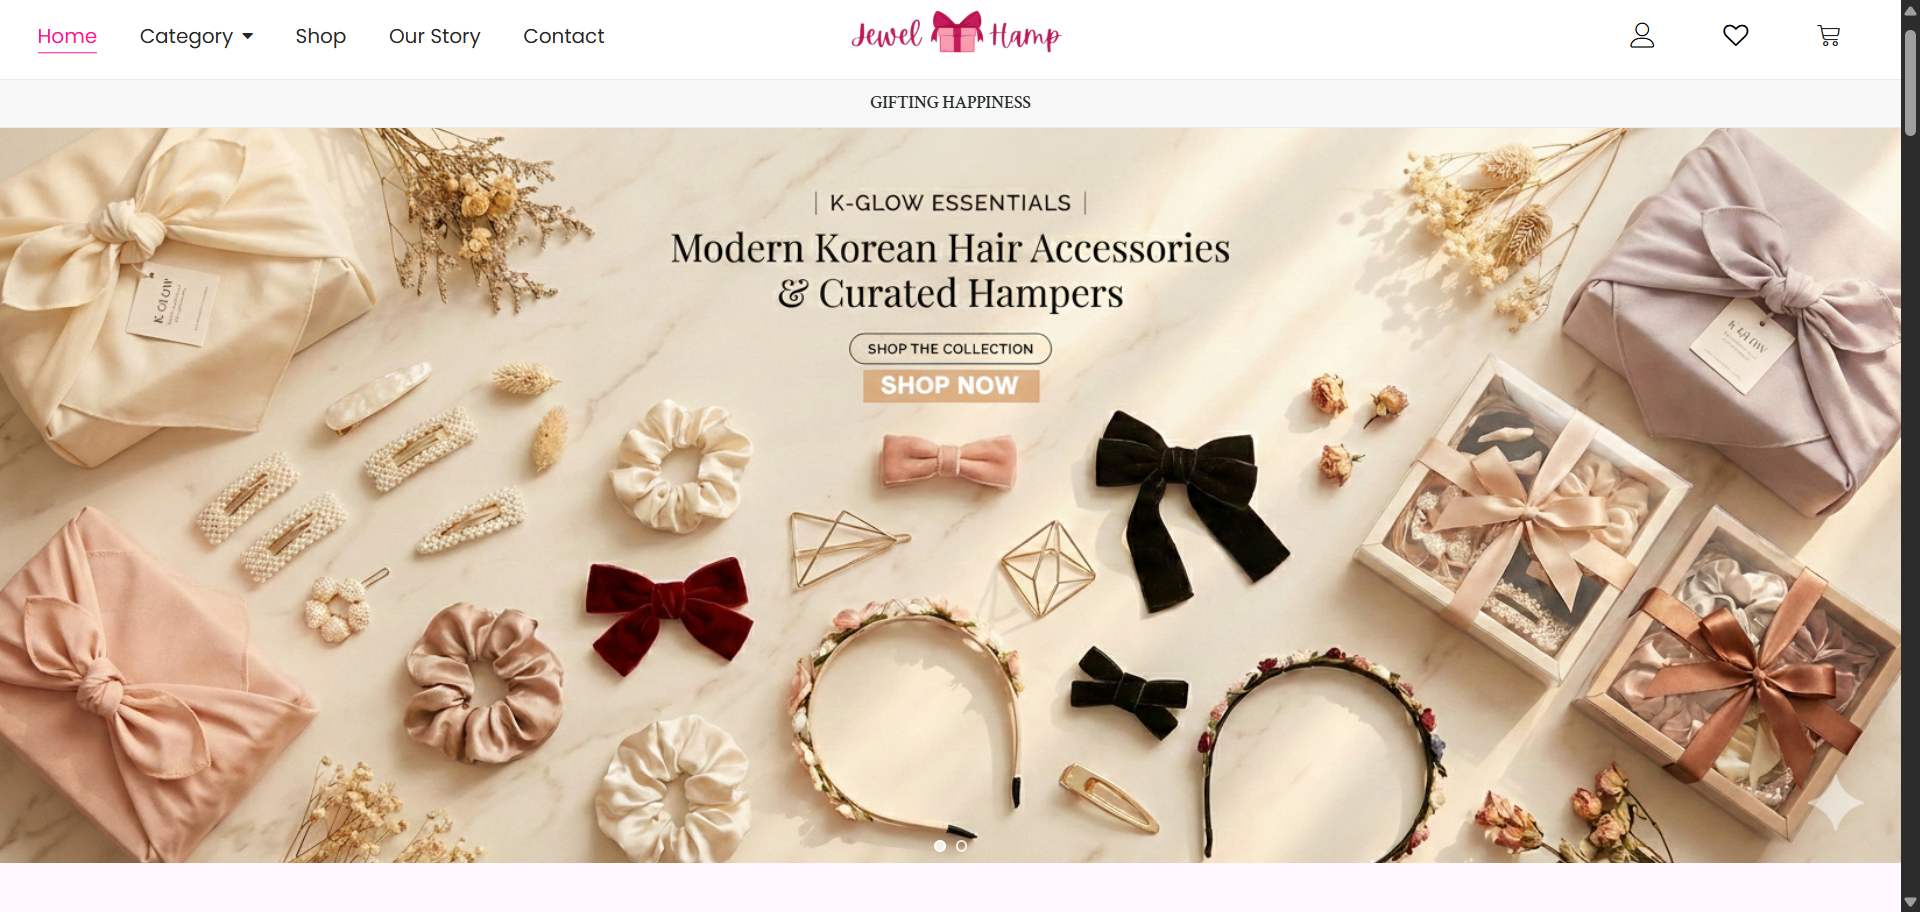Click the Shop Now button
The image size is (1920, 912).
(x=951, y=386)
